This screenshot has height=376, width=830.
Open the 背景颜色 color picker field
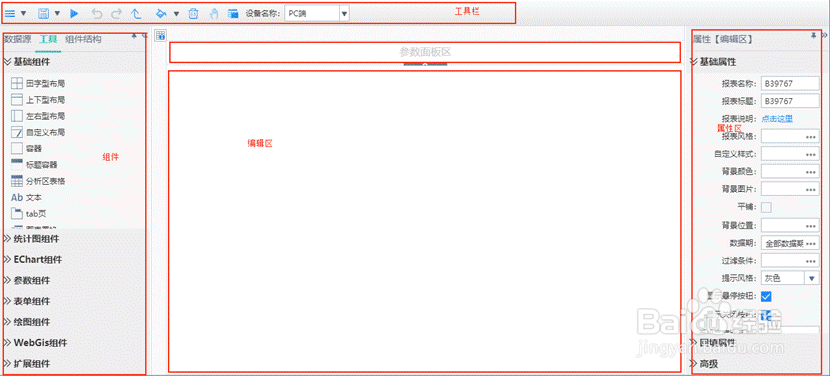point(790,172)
